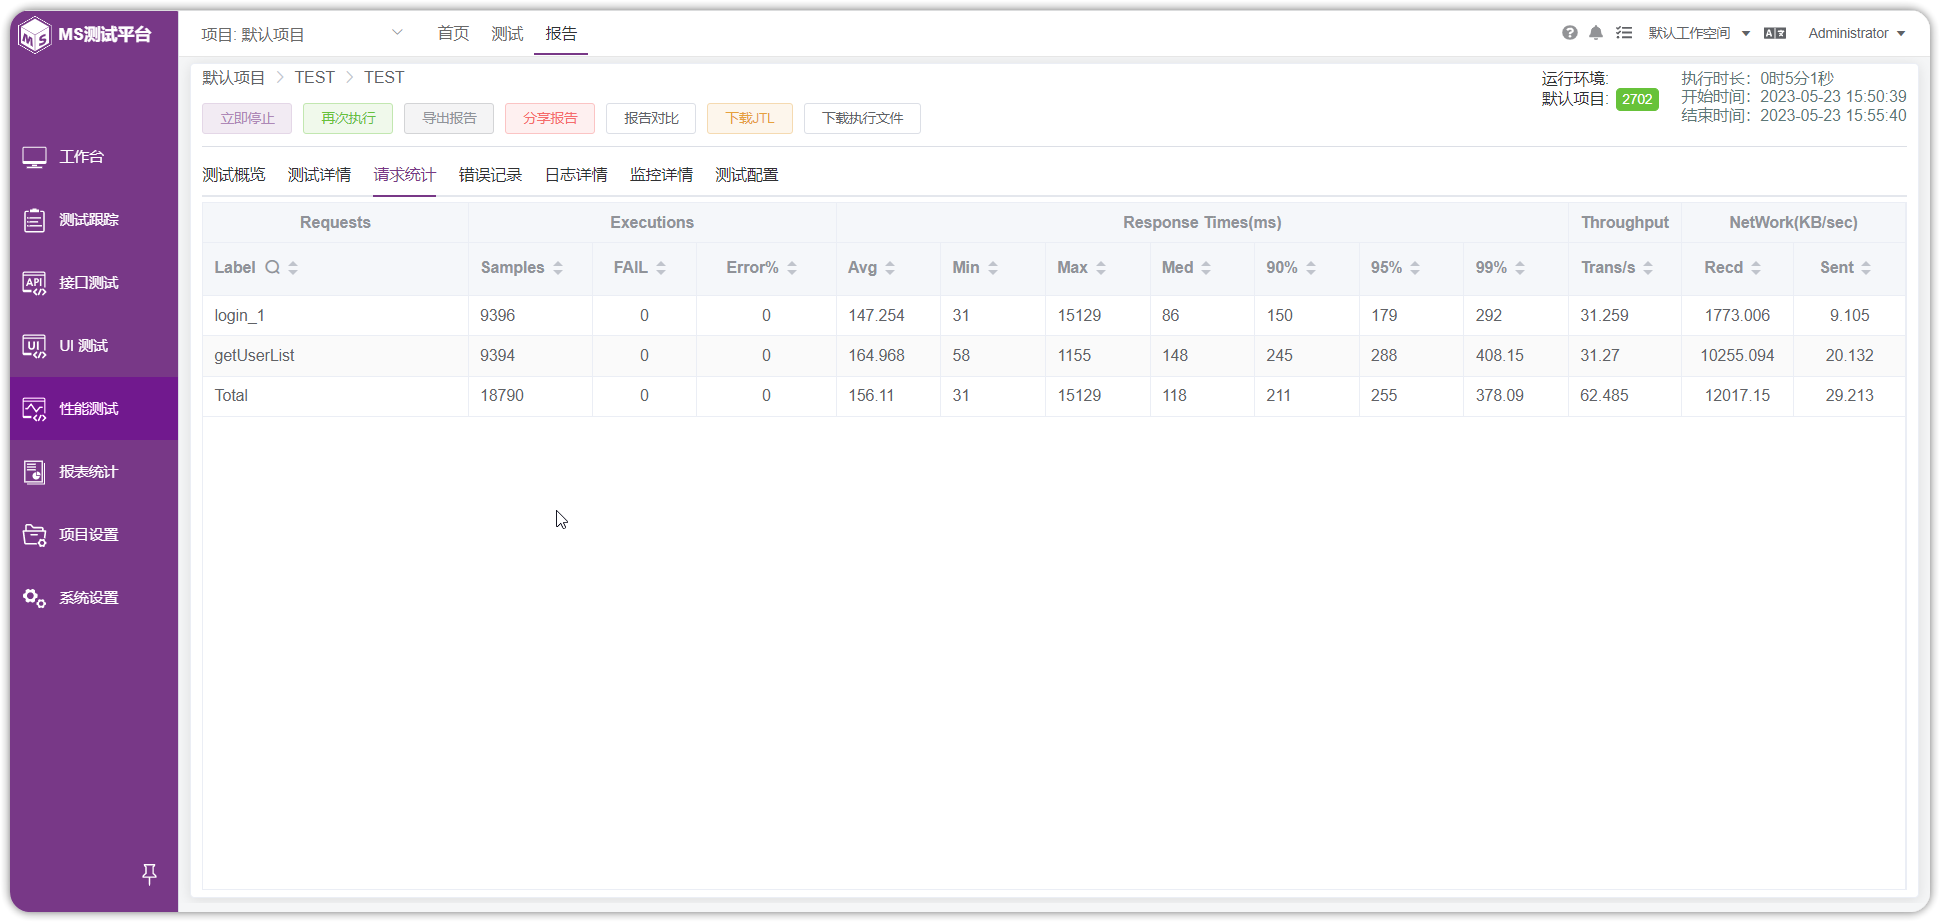Click the help question mark icon
Viewport: 1940px width, 922px height.
point(1570,33)
